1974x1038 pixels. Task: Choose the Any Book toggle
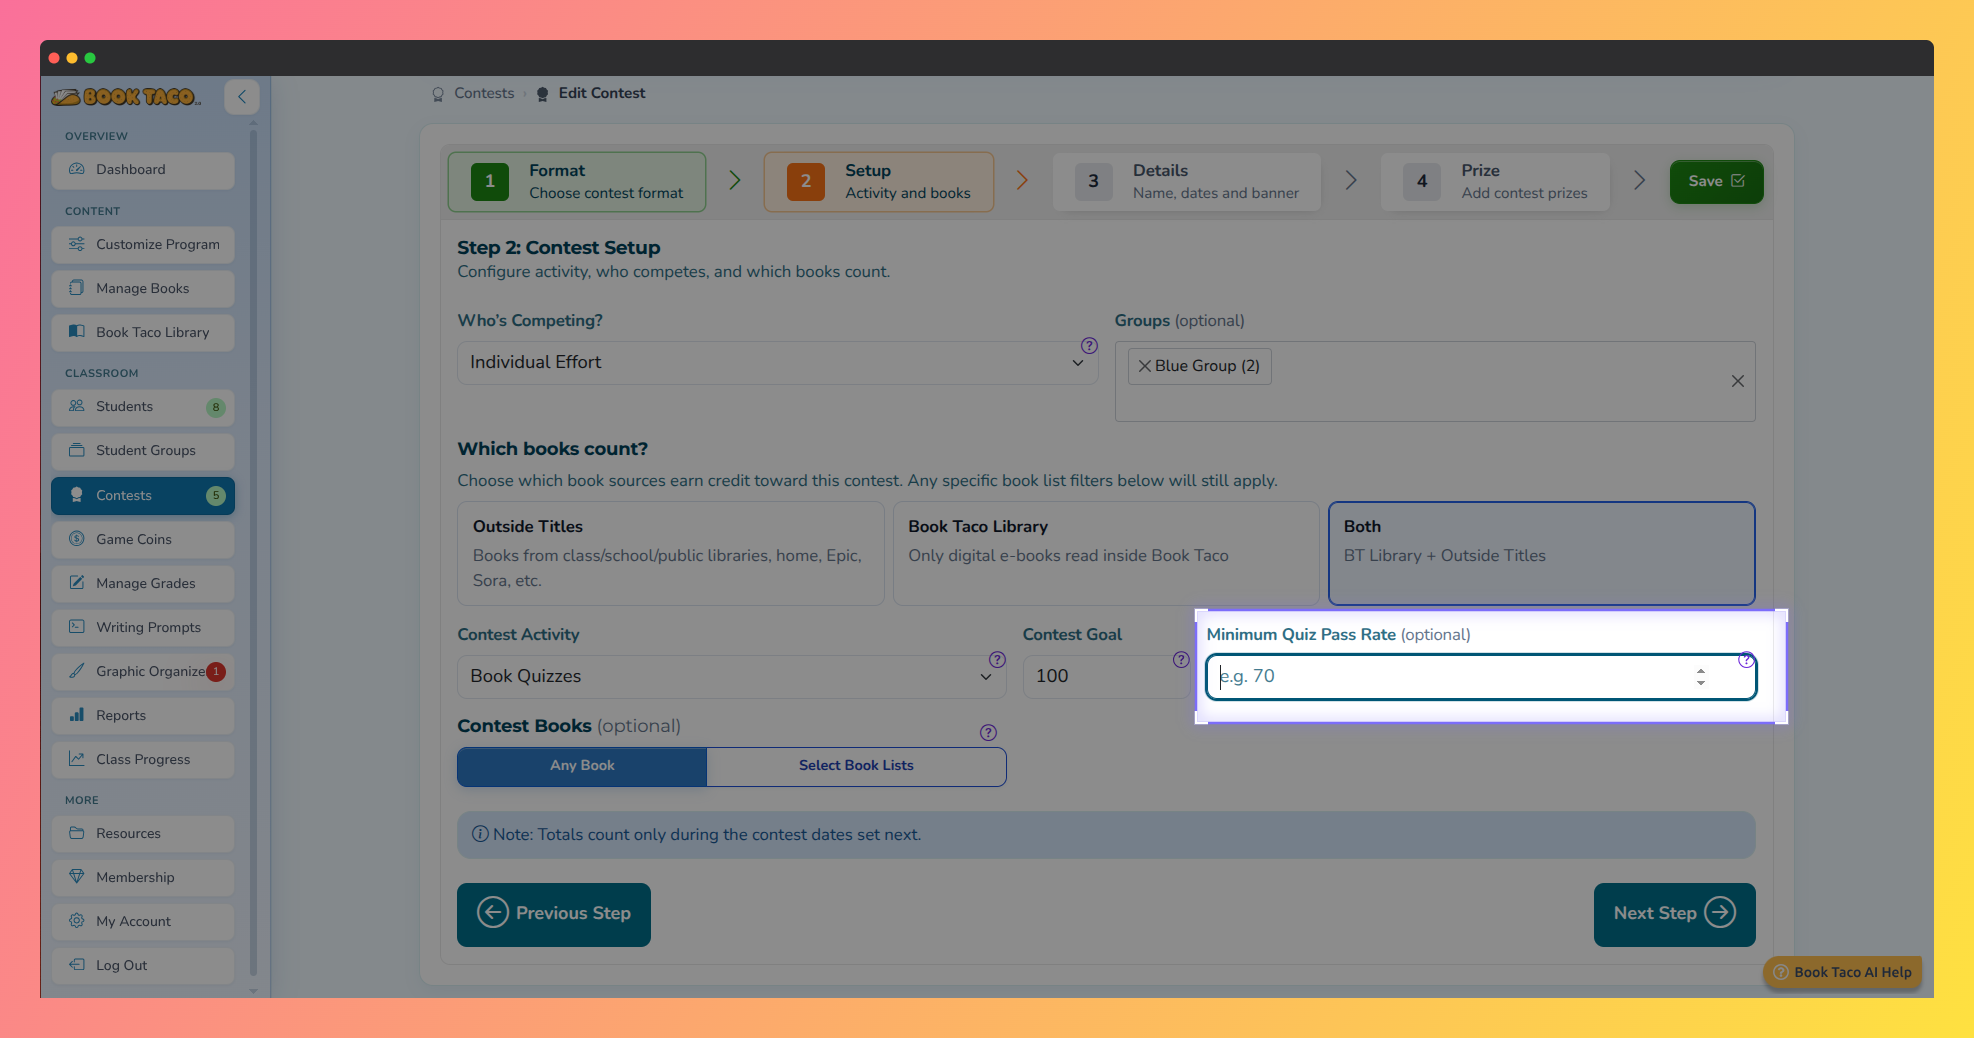click(582, 766)
